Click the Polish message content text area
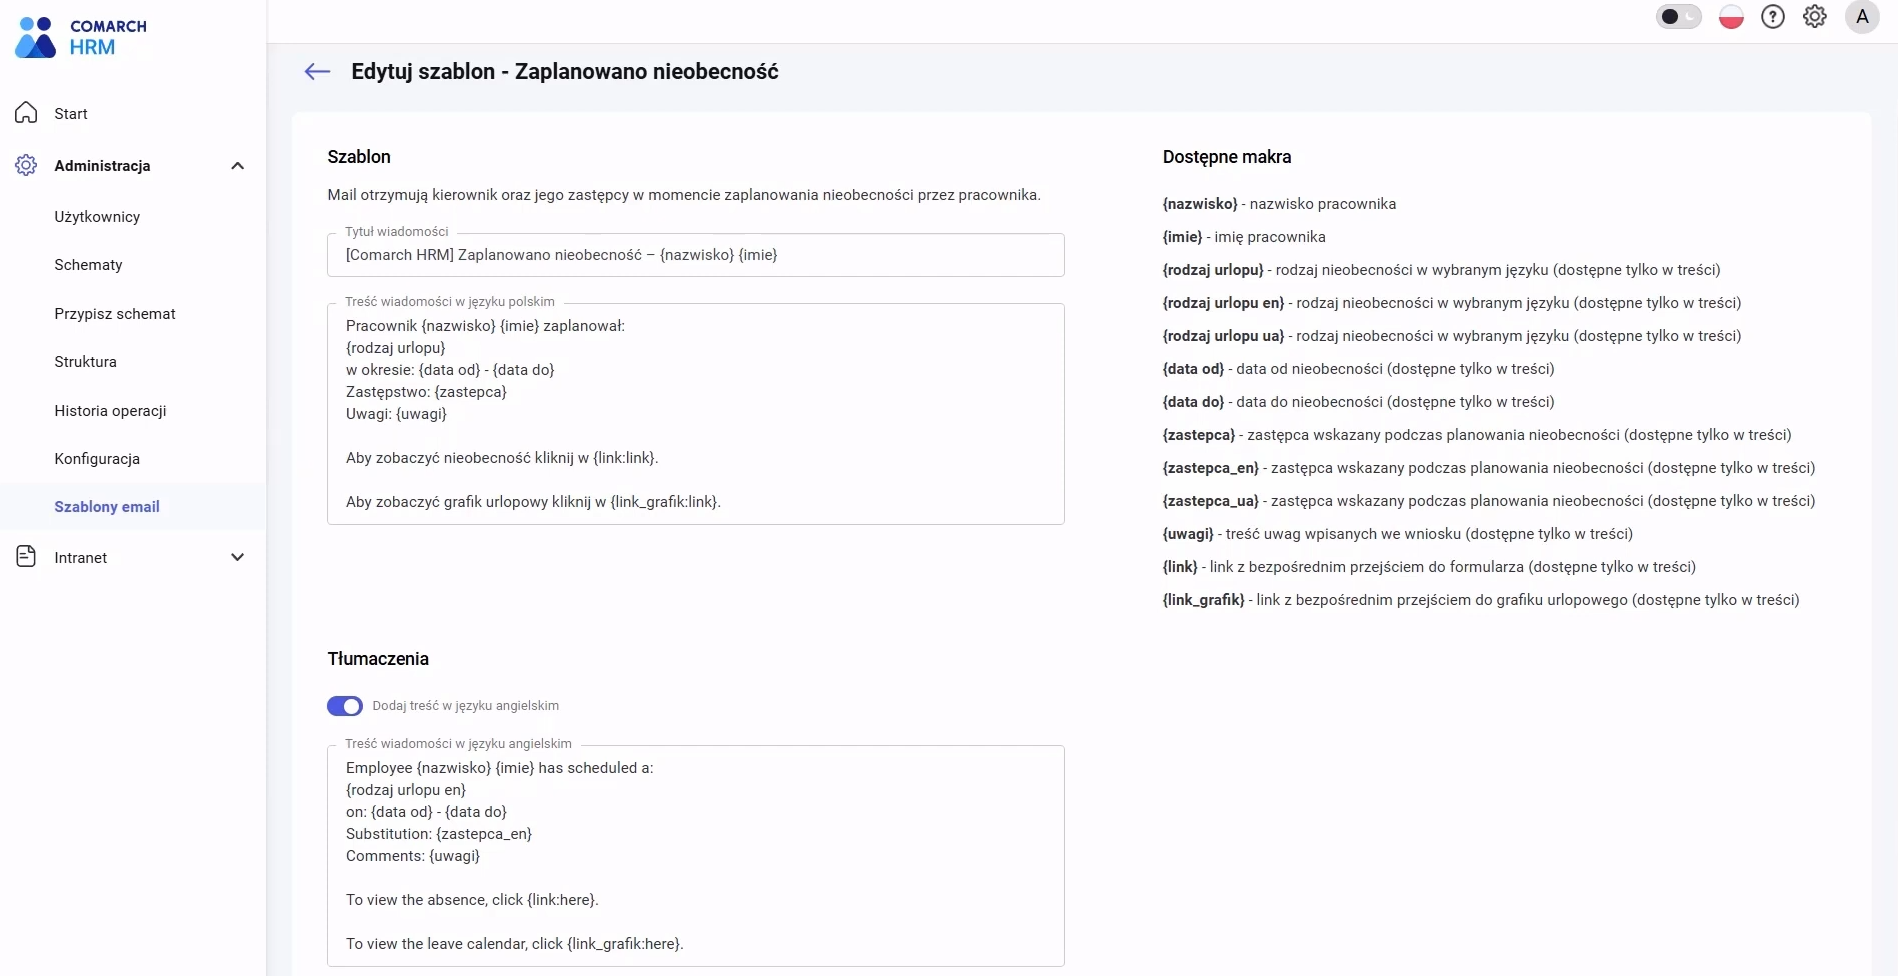The height and width of the screenshot is (976, 1898). coord(696,414)
